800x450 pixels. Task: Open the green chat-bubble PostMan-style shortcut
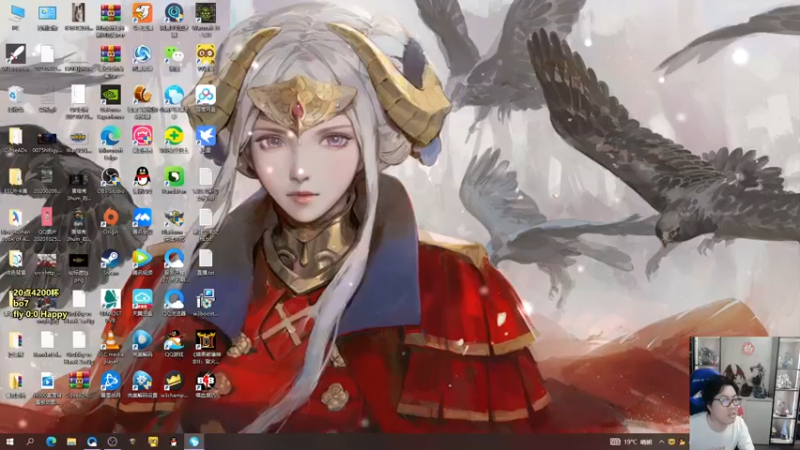tap(173, 177)
